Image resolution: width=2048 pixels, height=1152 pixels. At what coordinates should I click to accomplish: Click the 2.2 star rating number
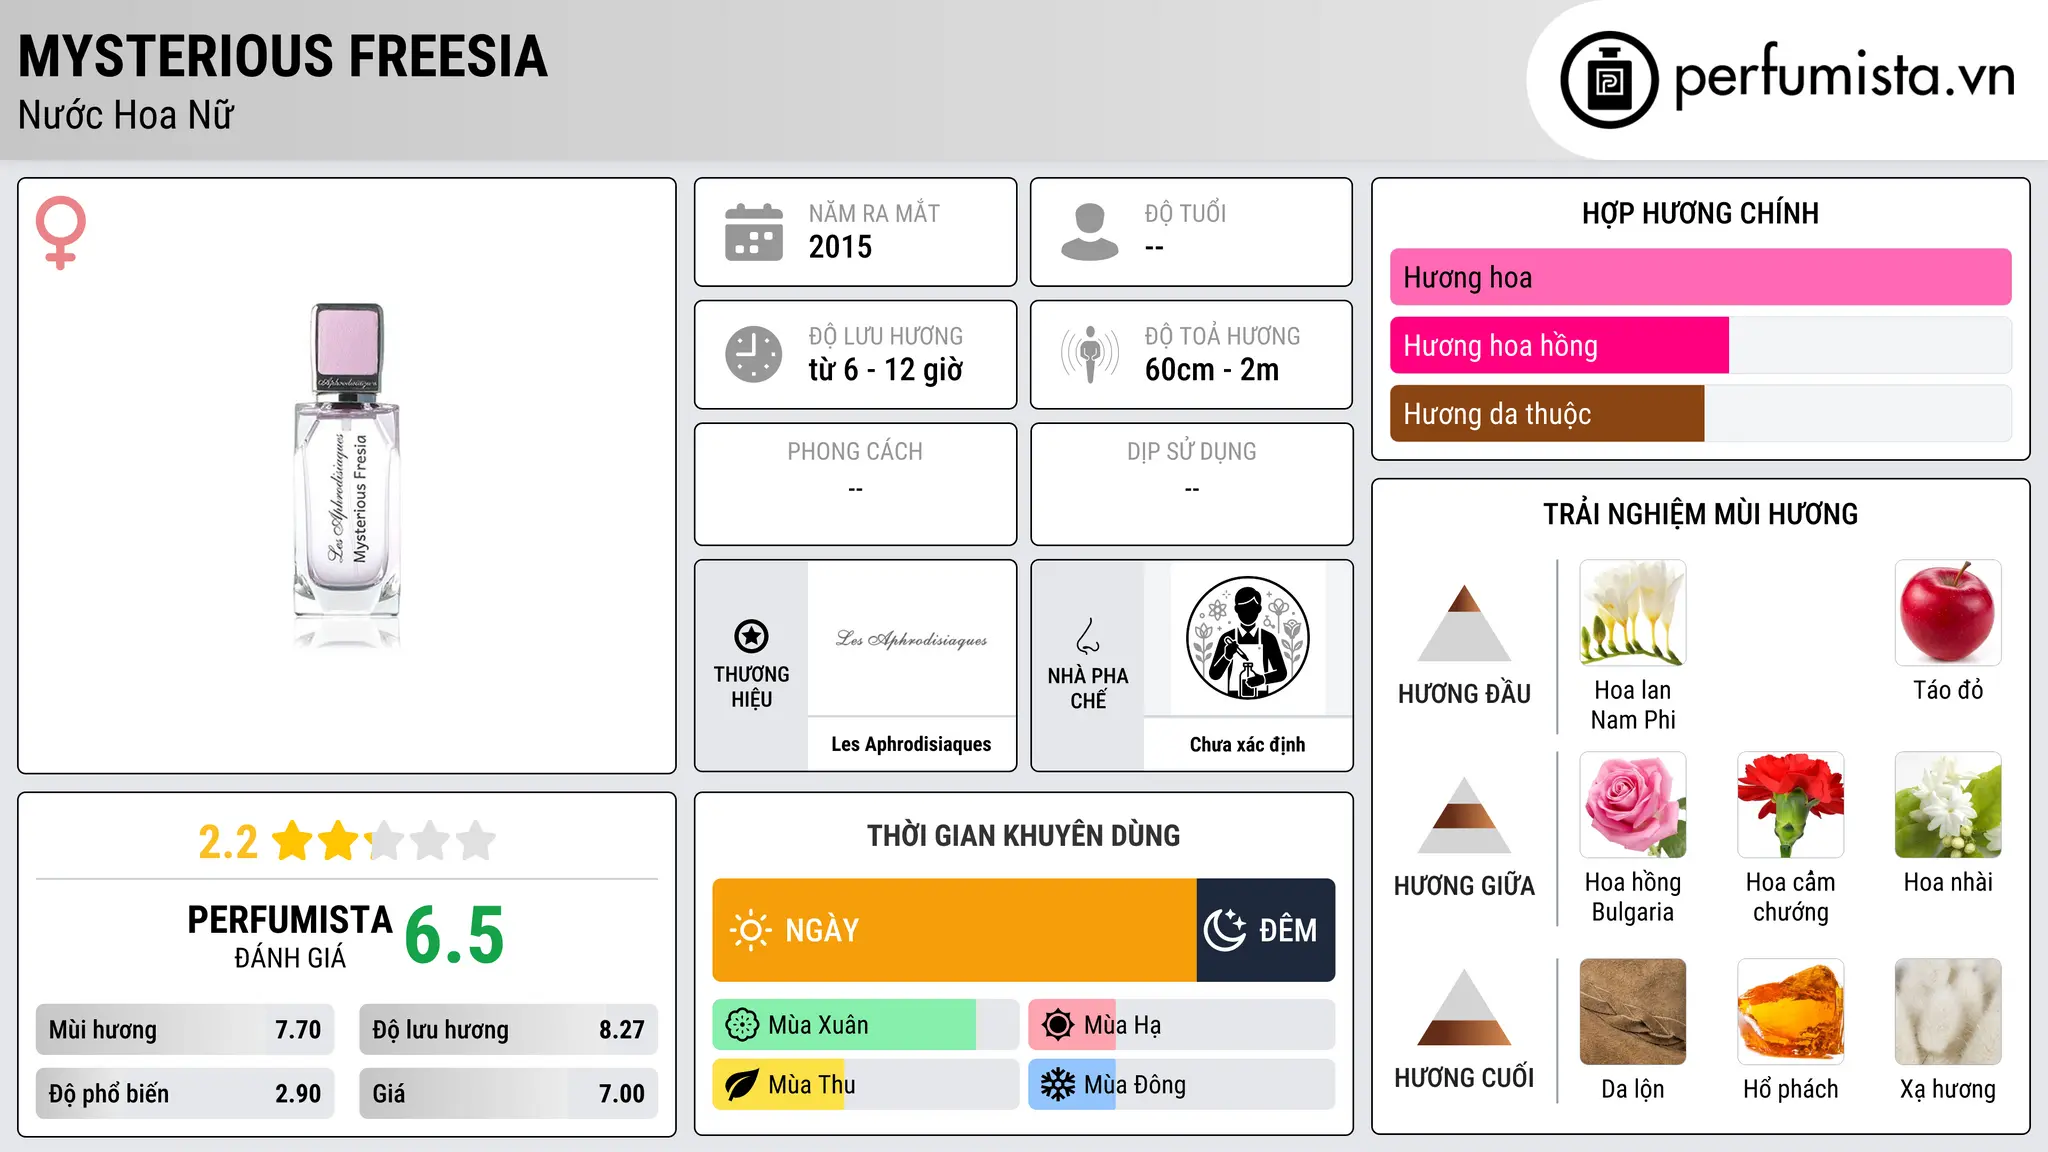pos(228,842)
